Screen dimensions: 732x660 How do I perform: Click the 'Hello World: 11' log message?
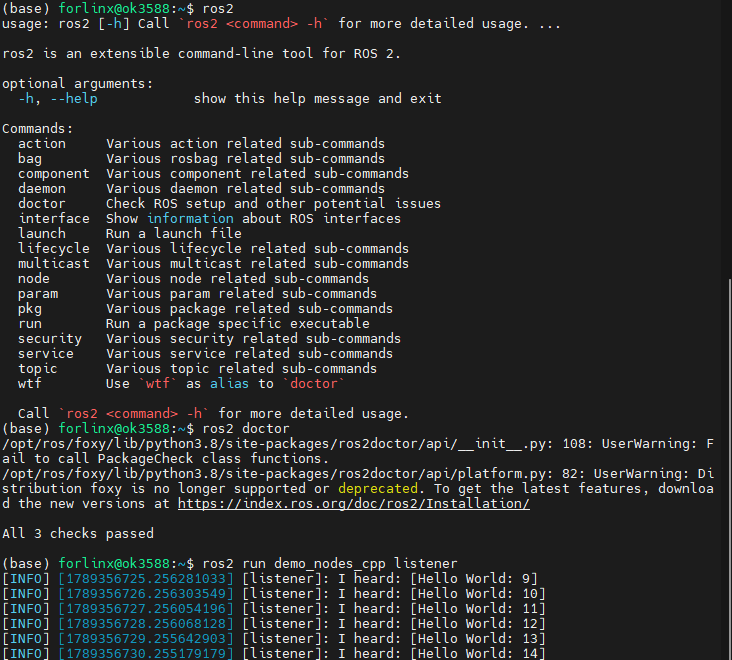[x=478, y=609]
